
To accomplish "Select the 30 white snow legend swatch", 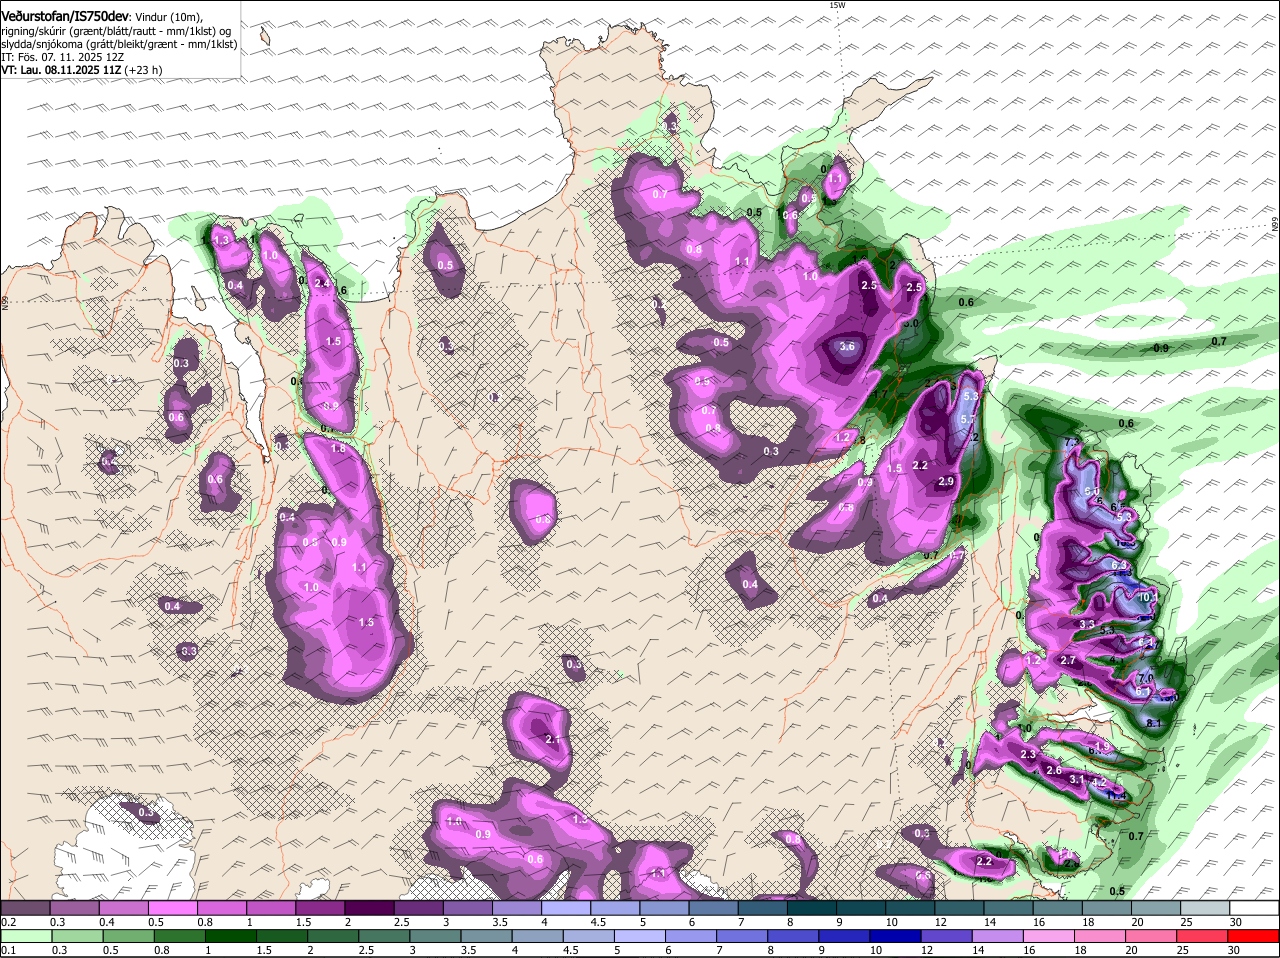I will (1254, 907).
